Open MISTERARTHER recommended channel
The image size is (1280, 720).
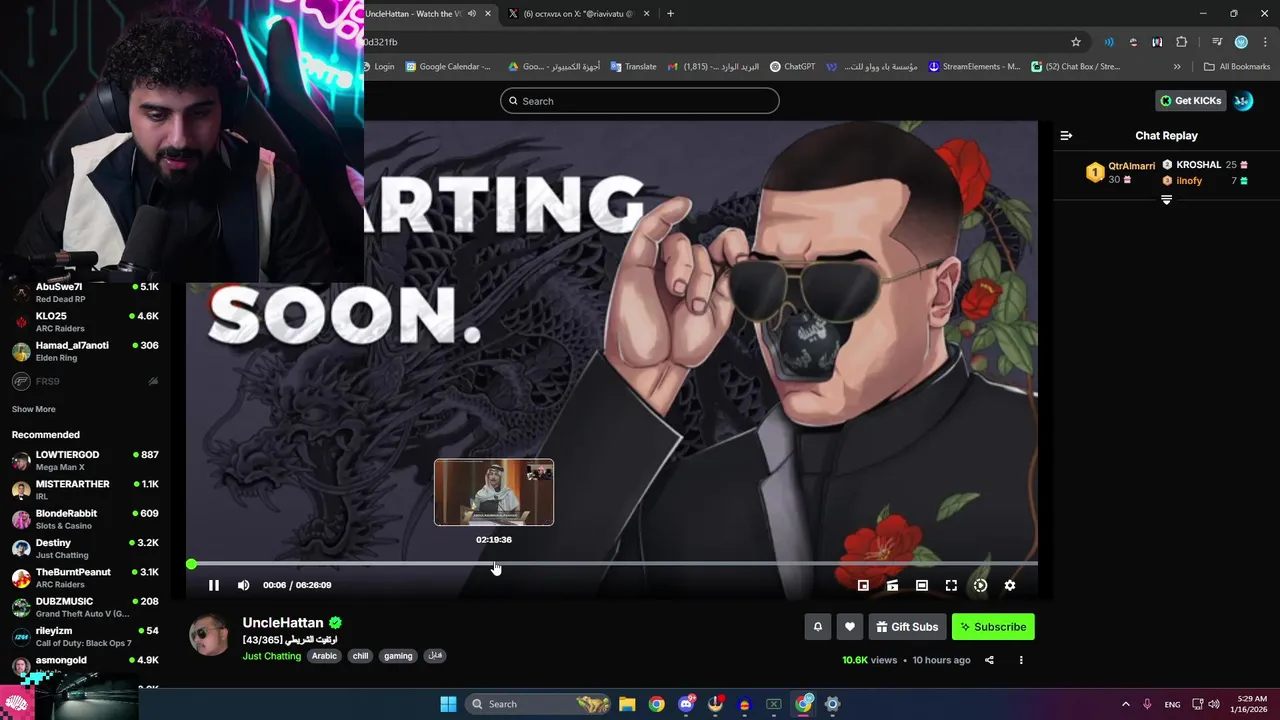[x=85, y=490]
